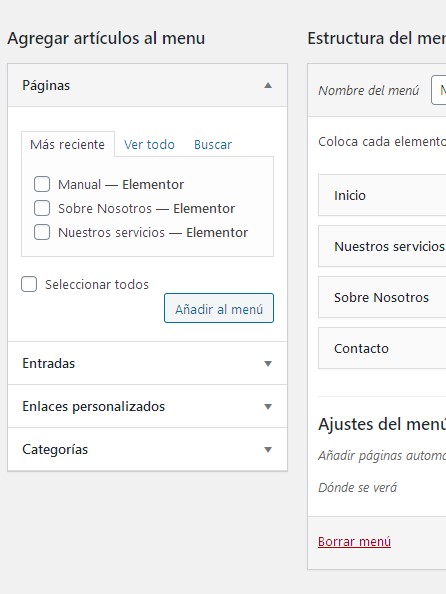The width and height of the screenshot is (446, 594).
Task: Open the Enlaces personalizados accordion header
Action: [x=147, y=406]
